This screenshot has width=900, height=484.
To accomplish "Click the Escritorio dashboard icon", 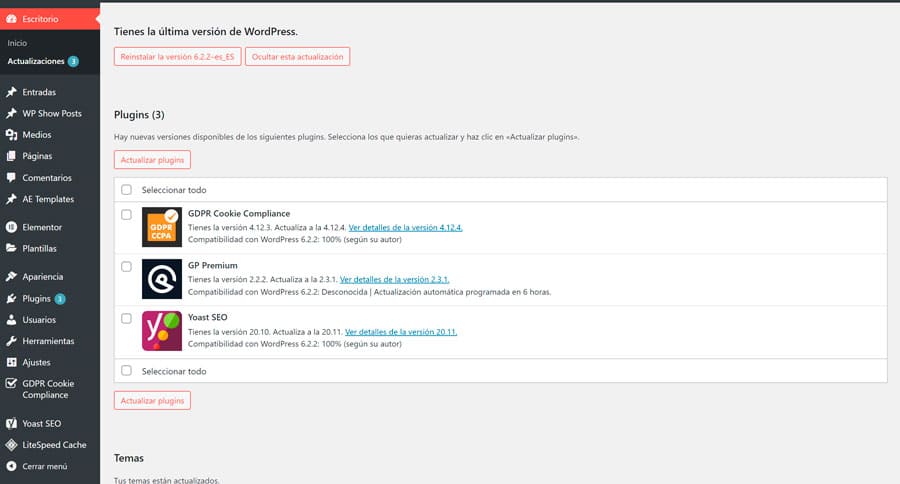I will pos(11,19).
